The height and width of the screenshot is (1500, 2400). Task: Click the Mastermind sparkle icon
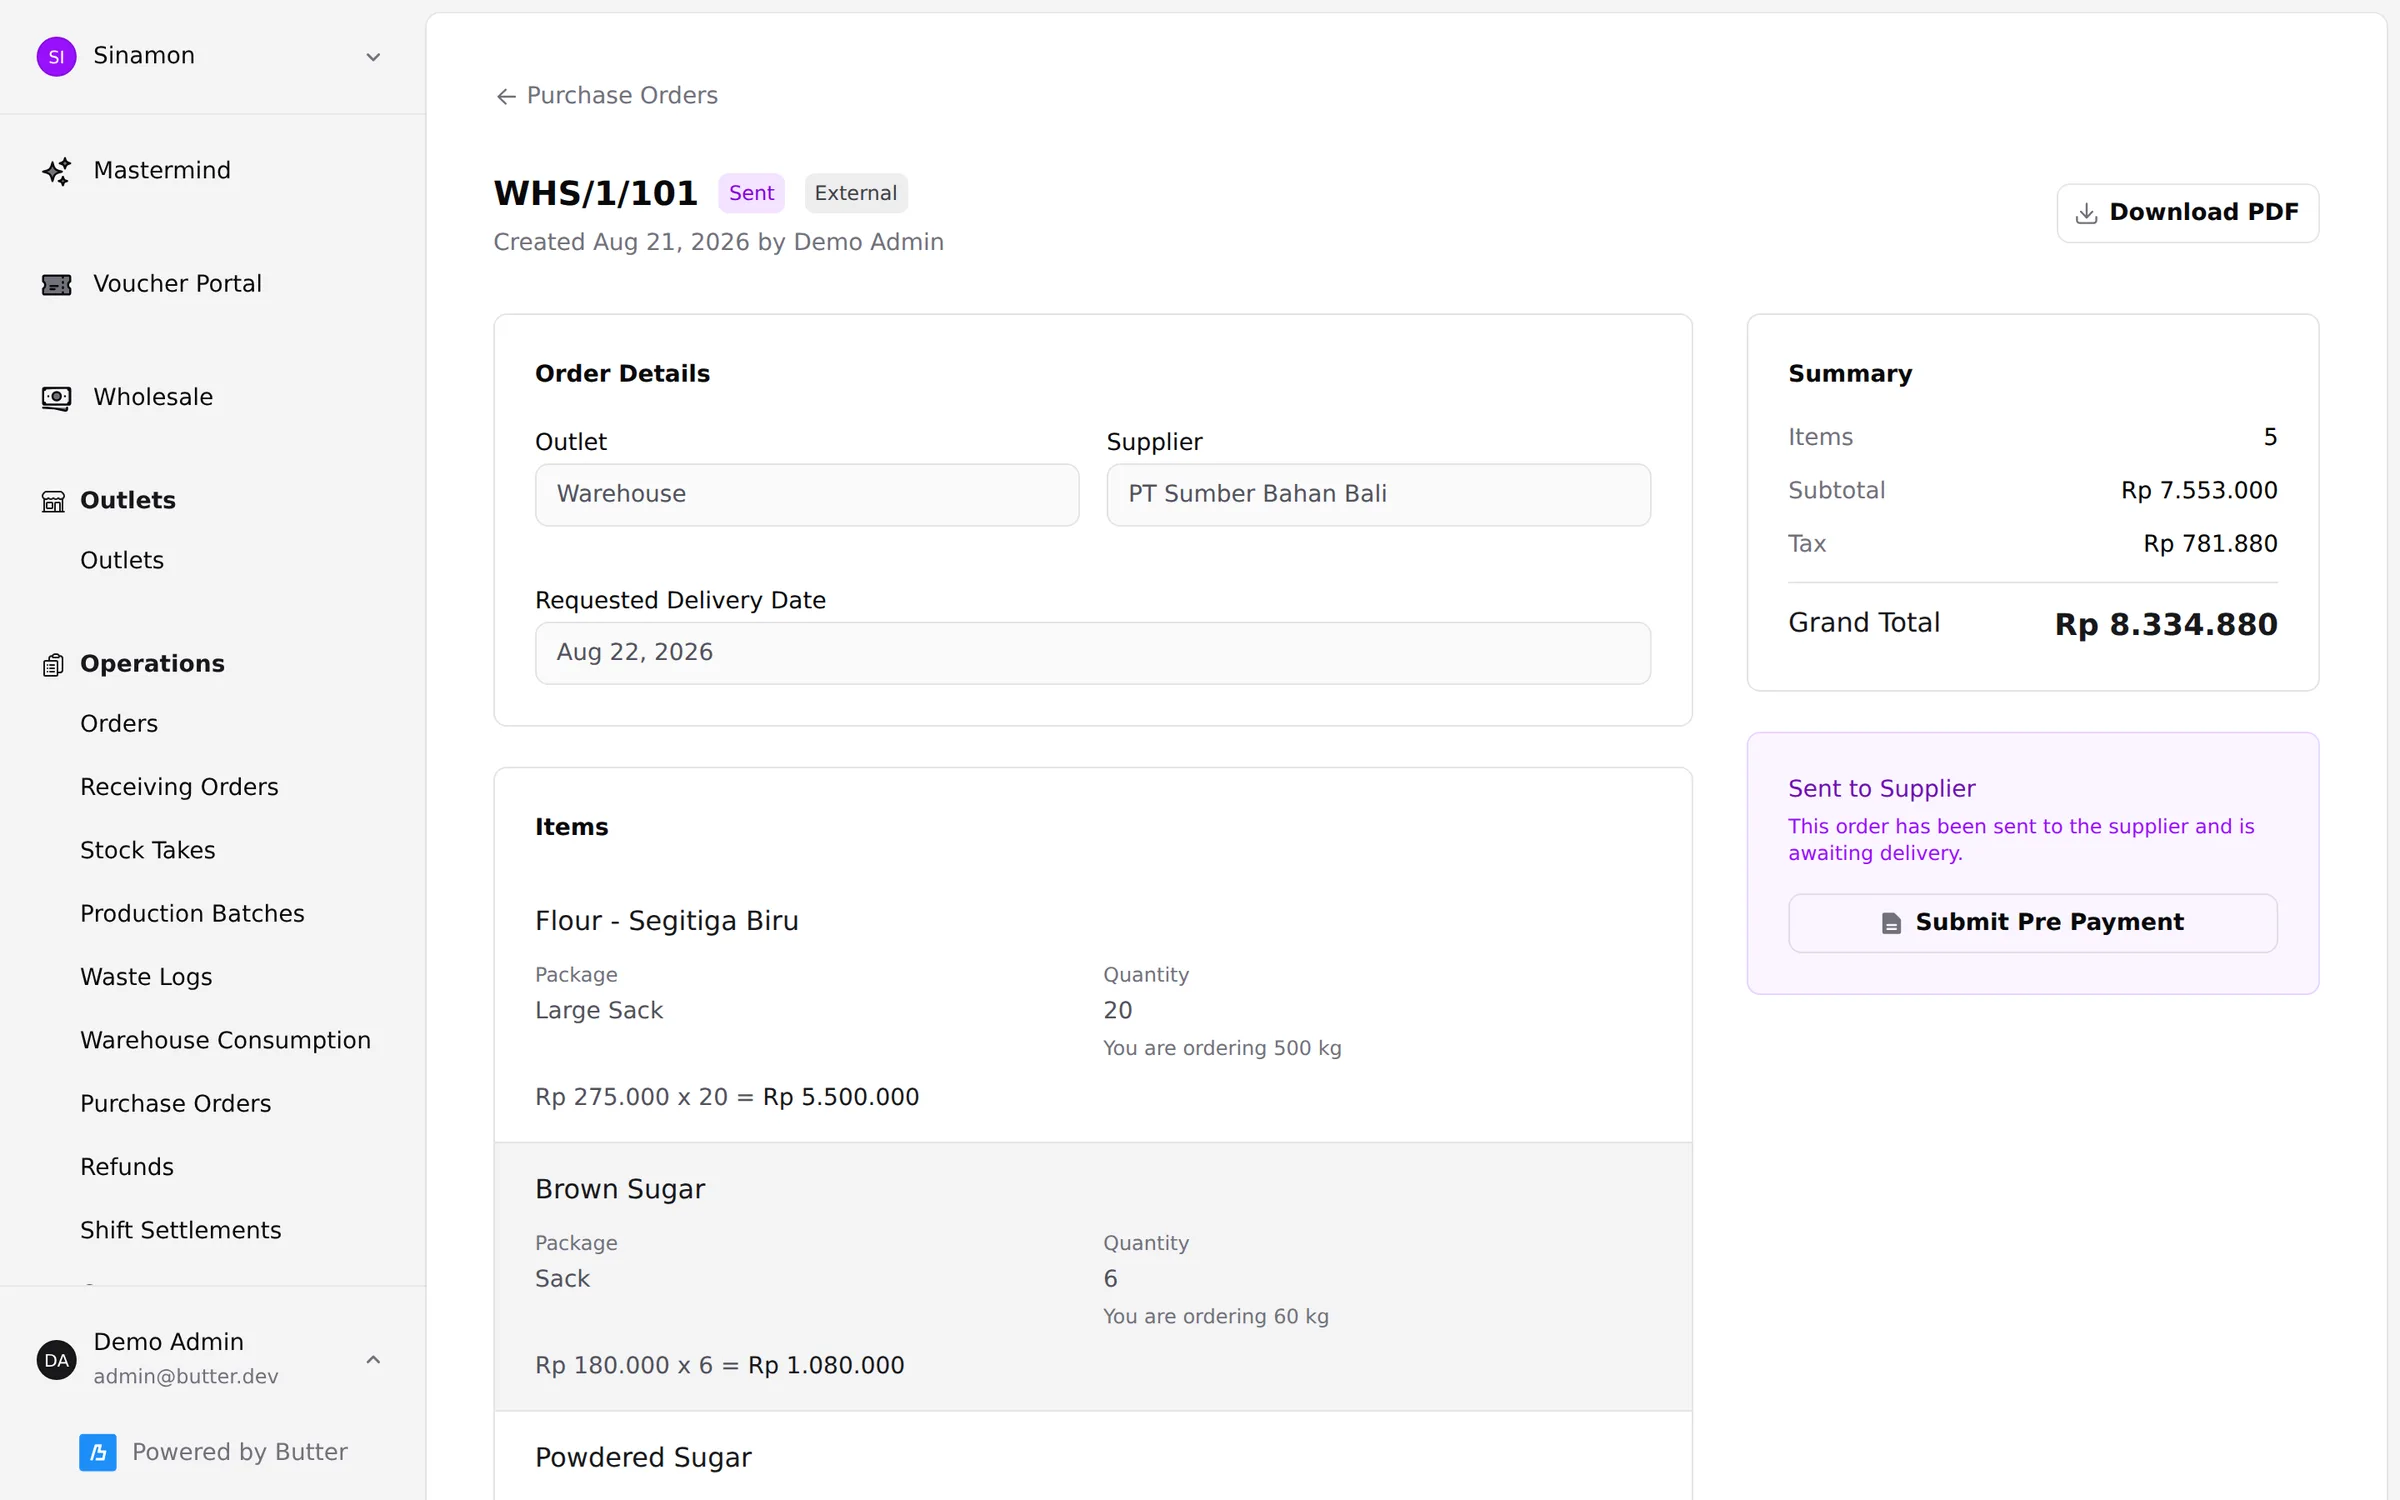tap(56, 171)
